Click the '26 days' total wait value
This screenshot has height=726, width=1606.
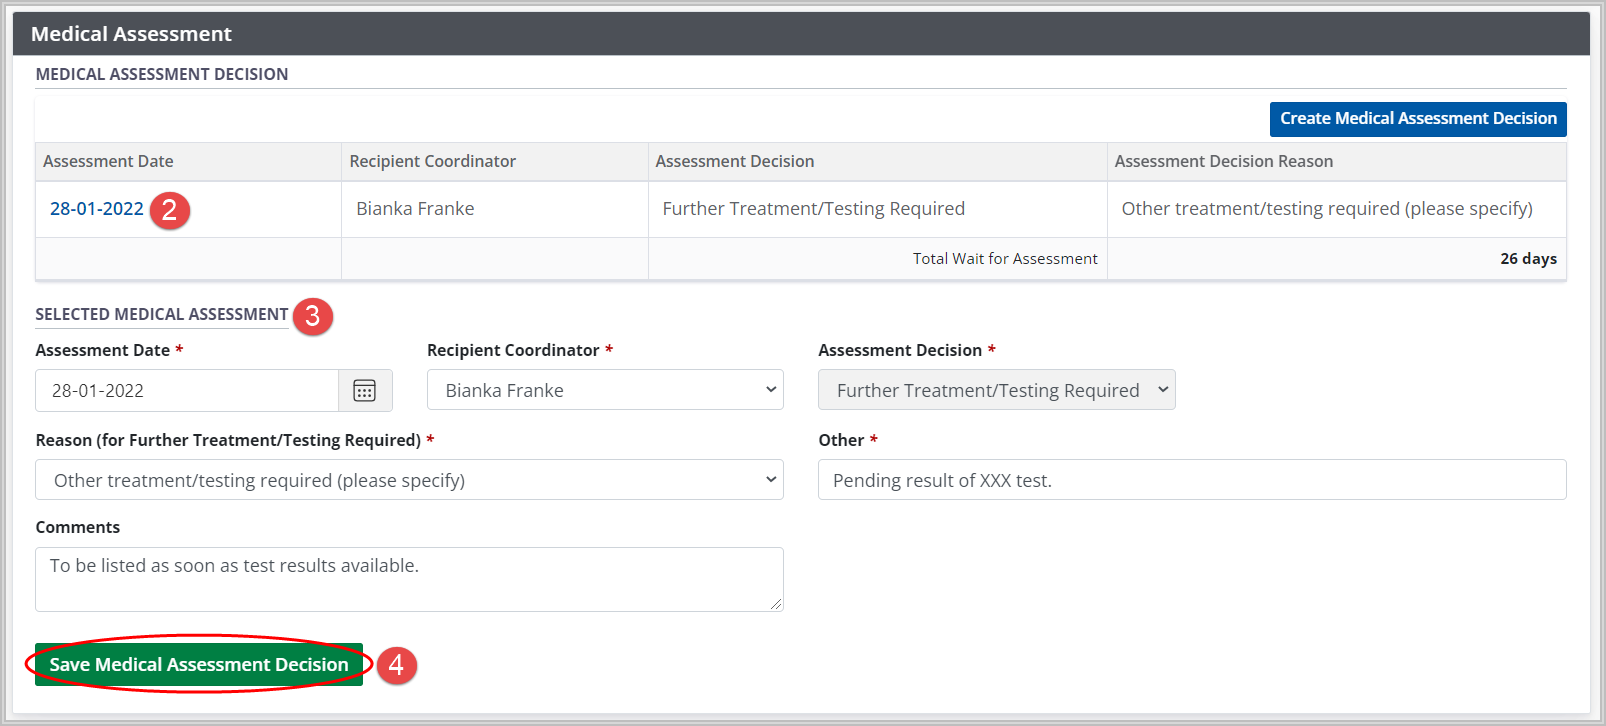1528,259
